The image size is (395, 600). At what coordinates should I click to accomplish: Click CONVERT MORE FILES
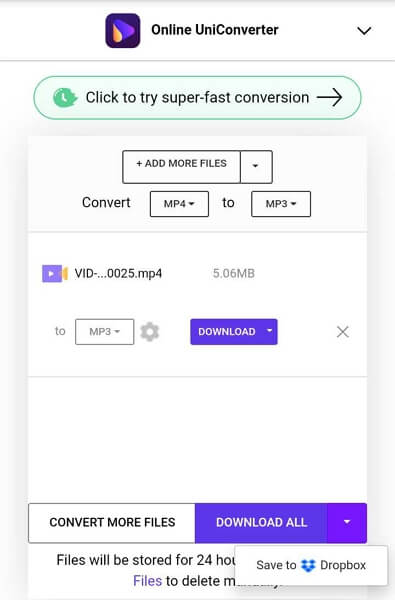pos(112,523)
